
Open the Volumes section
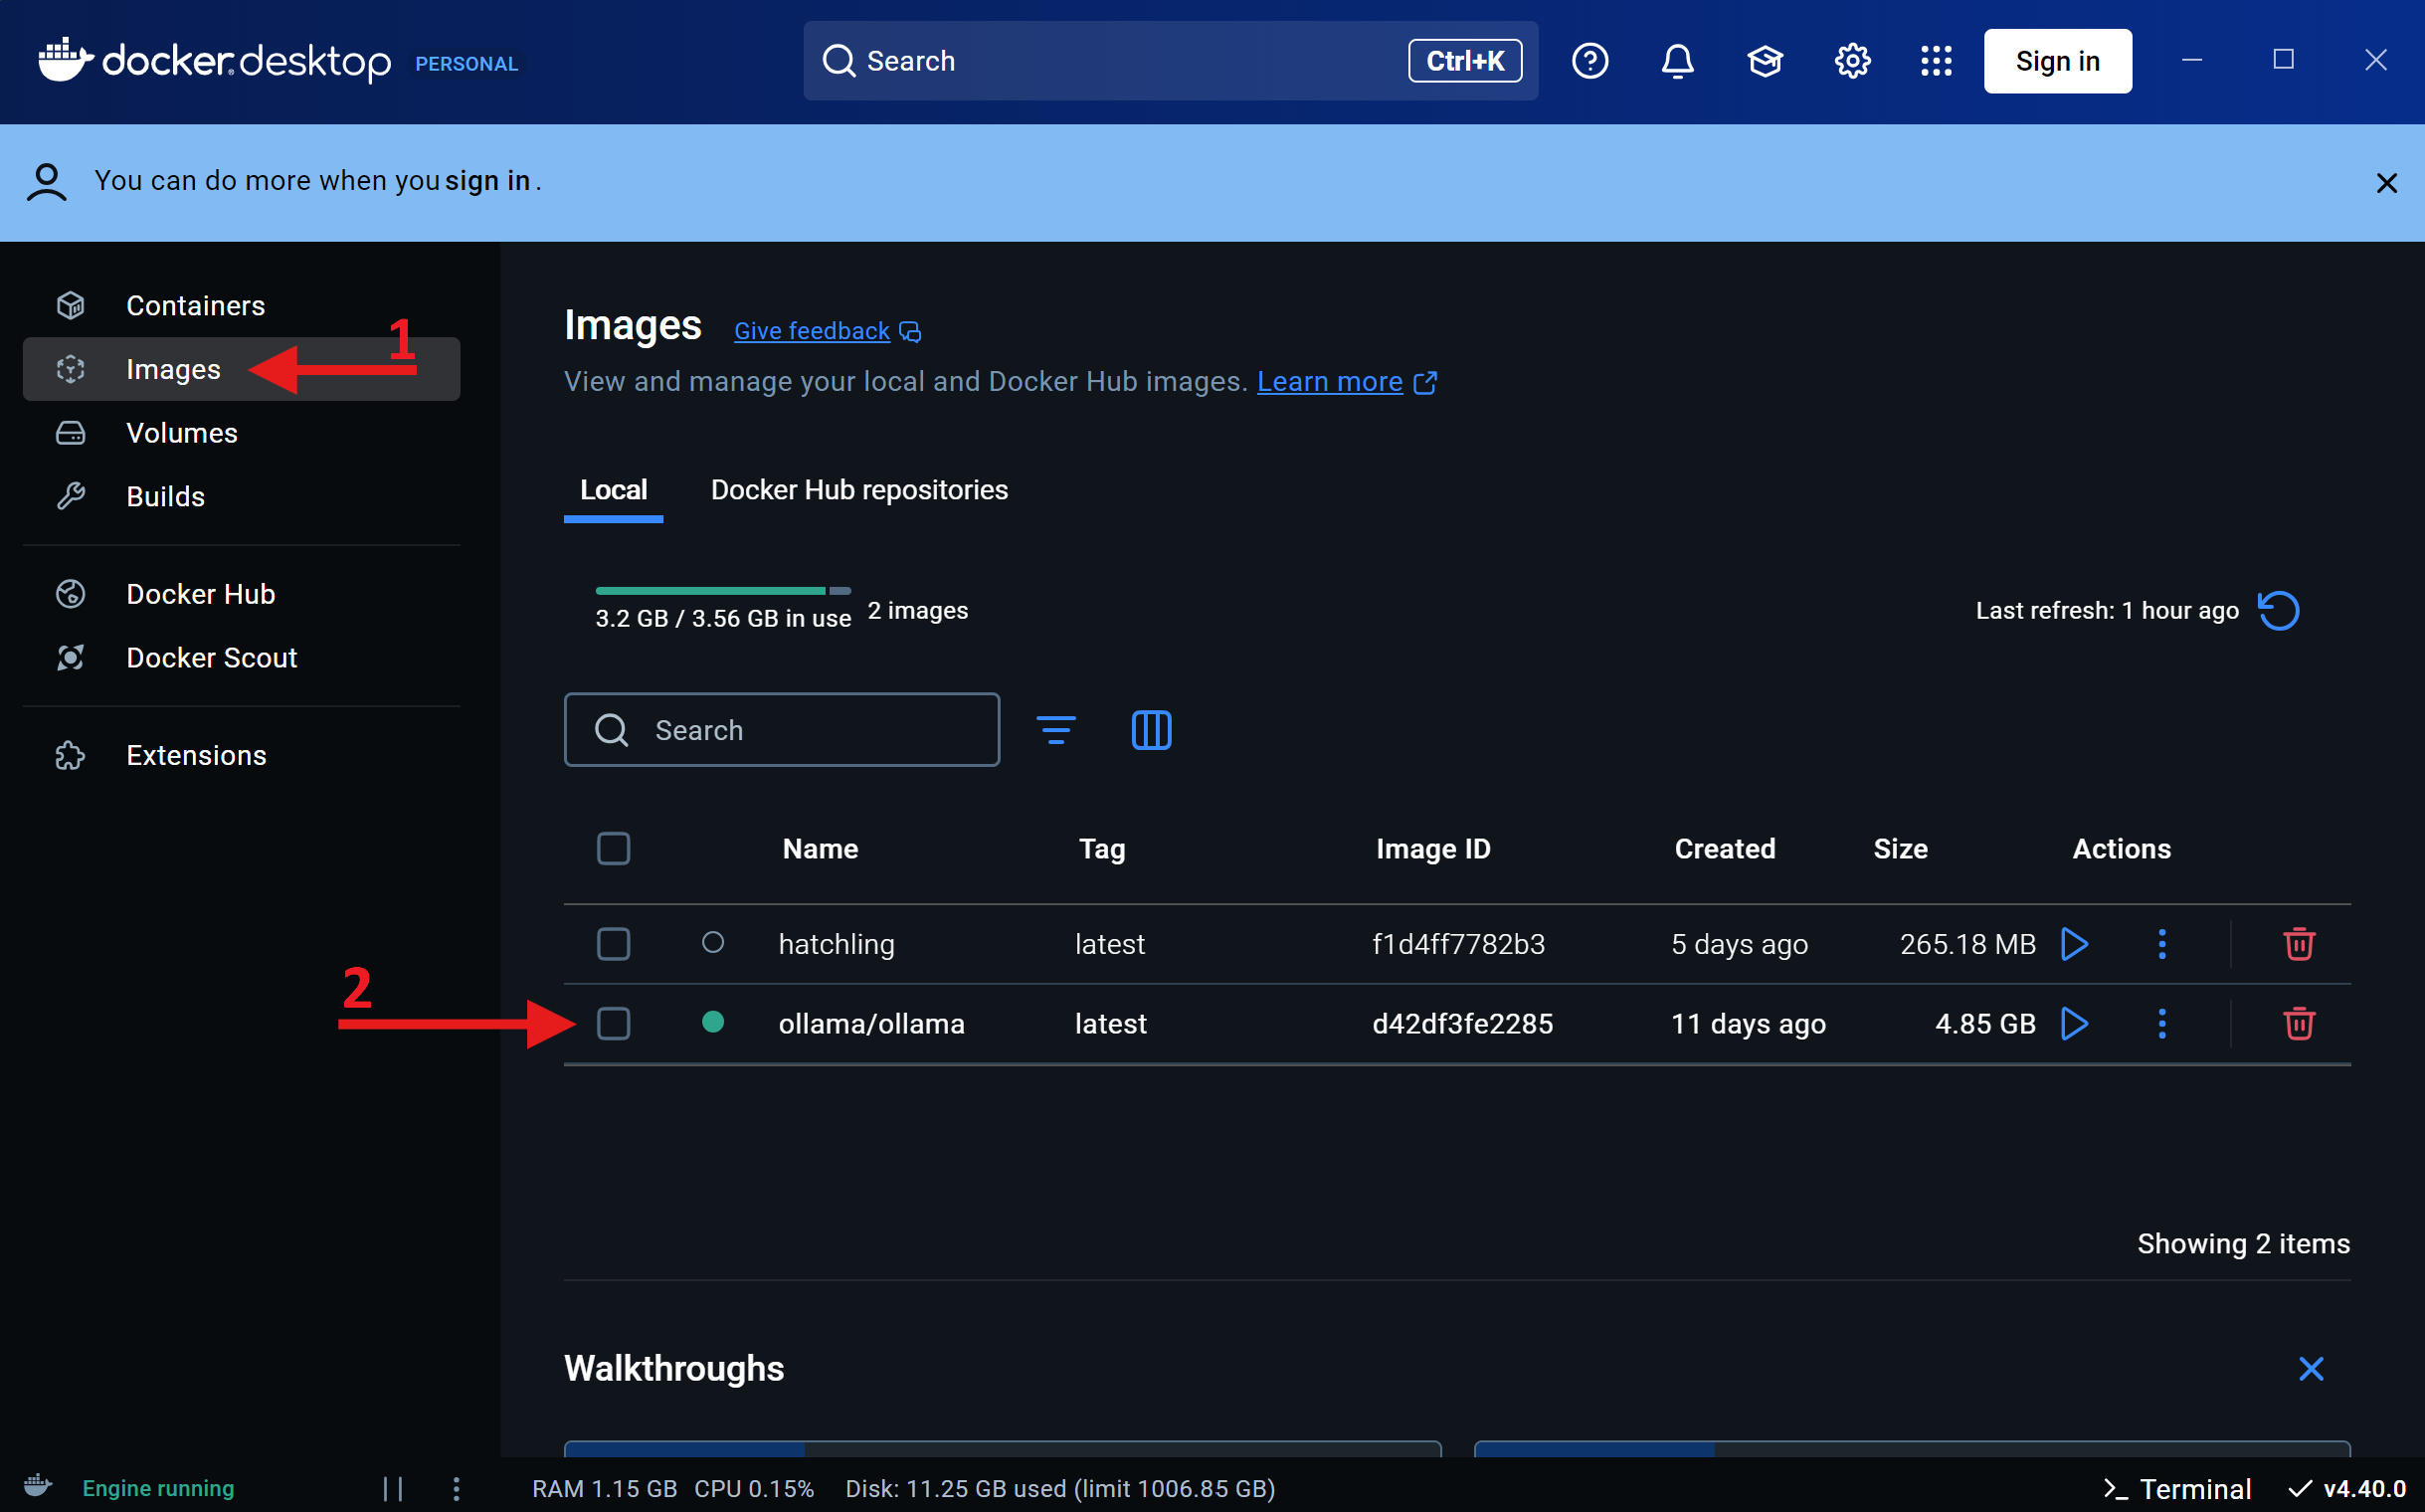(x=240, y=433)
